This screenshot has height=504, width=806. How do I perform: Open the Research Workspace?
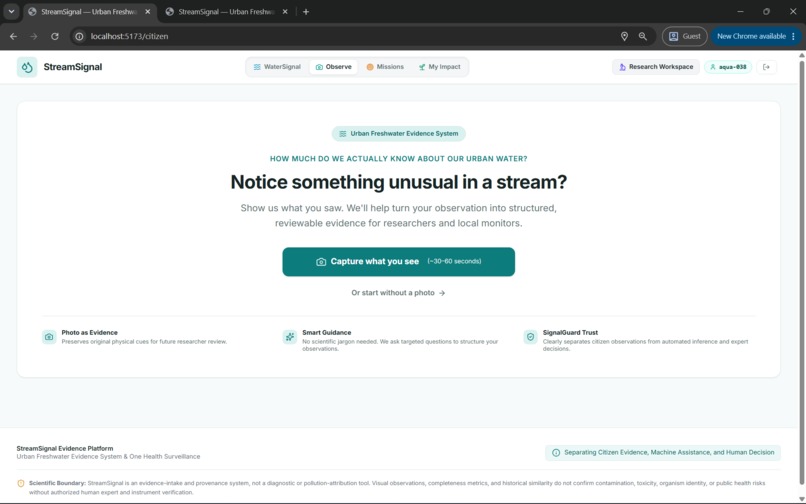[655, 67]
